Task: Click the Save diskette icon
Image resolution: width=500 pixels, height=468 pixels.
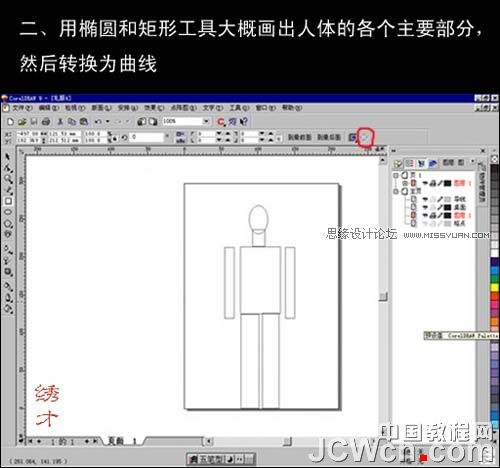Action: (34, 122)
